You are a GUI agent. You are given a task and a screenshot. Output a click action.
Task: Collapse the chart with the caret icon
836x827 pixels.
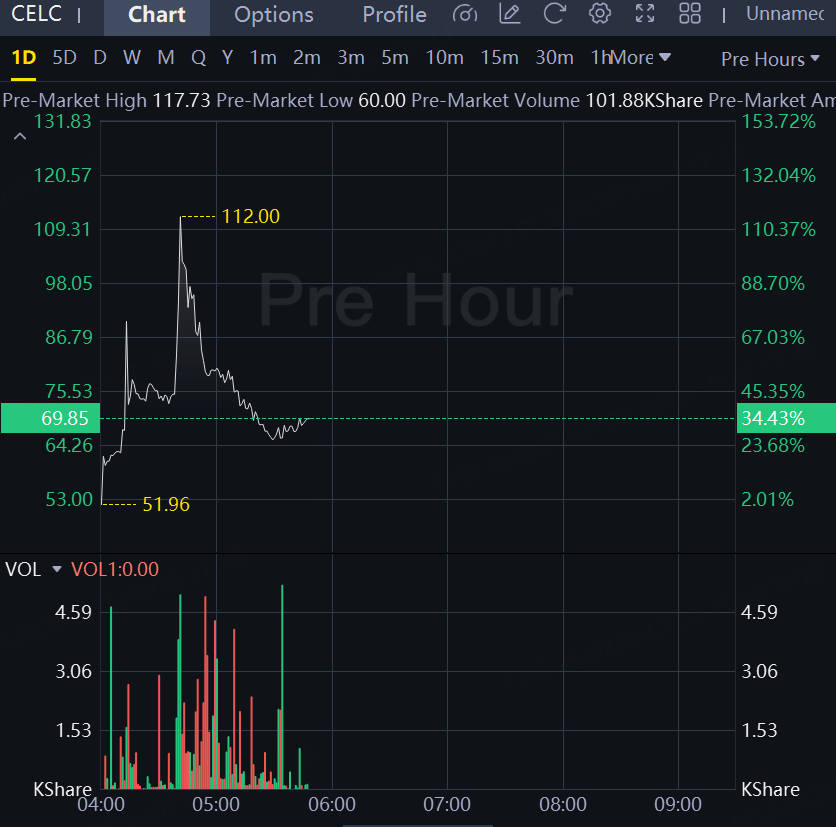(x=20, y=137)
